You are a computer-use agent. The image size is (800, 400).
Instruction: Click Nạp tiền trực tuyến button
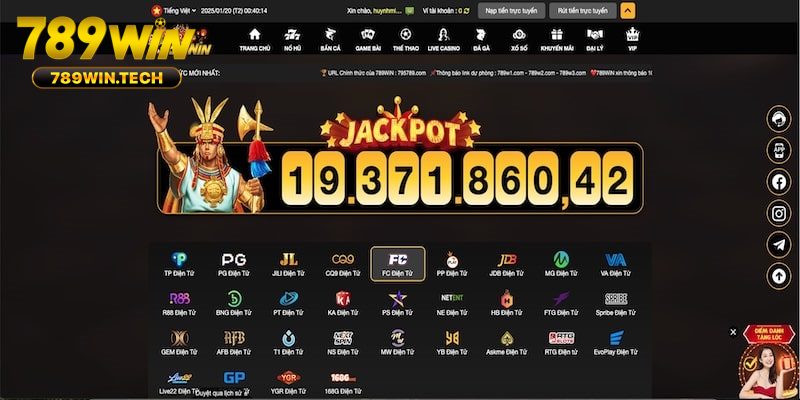(x=511, y=11)
